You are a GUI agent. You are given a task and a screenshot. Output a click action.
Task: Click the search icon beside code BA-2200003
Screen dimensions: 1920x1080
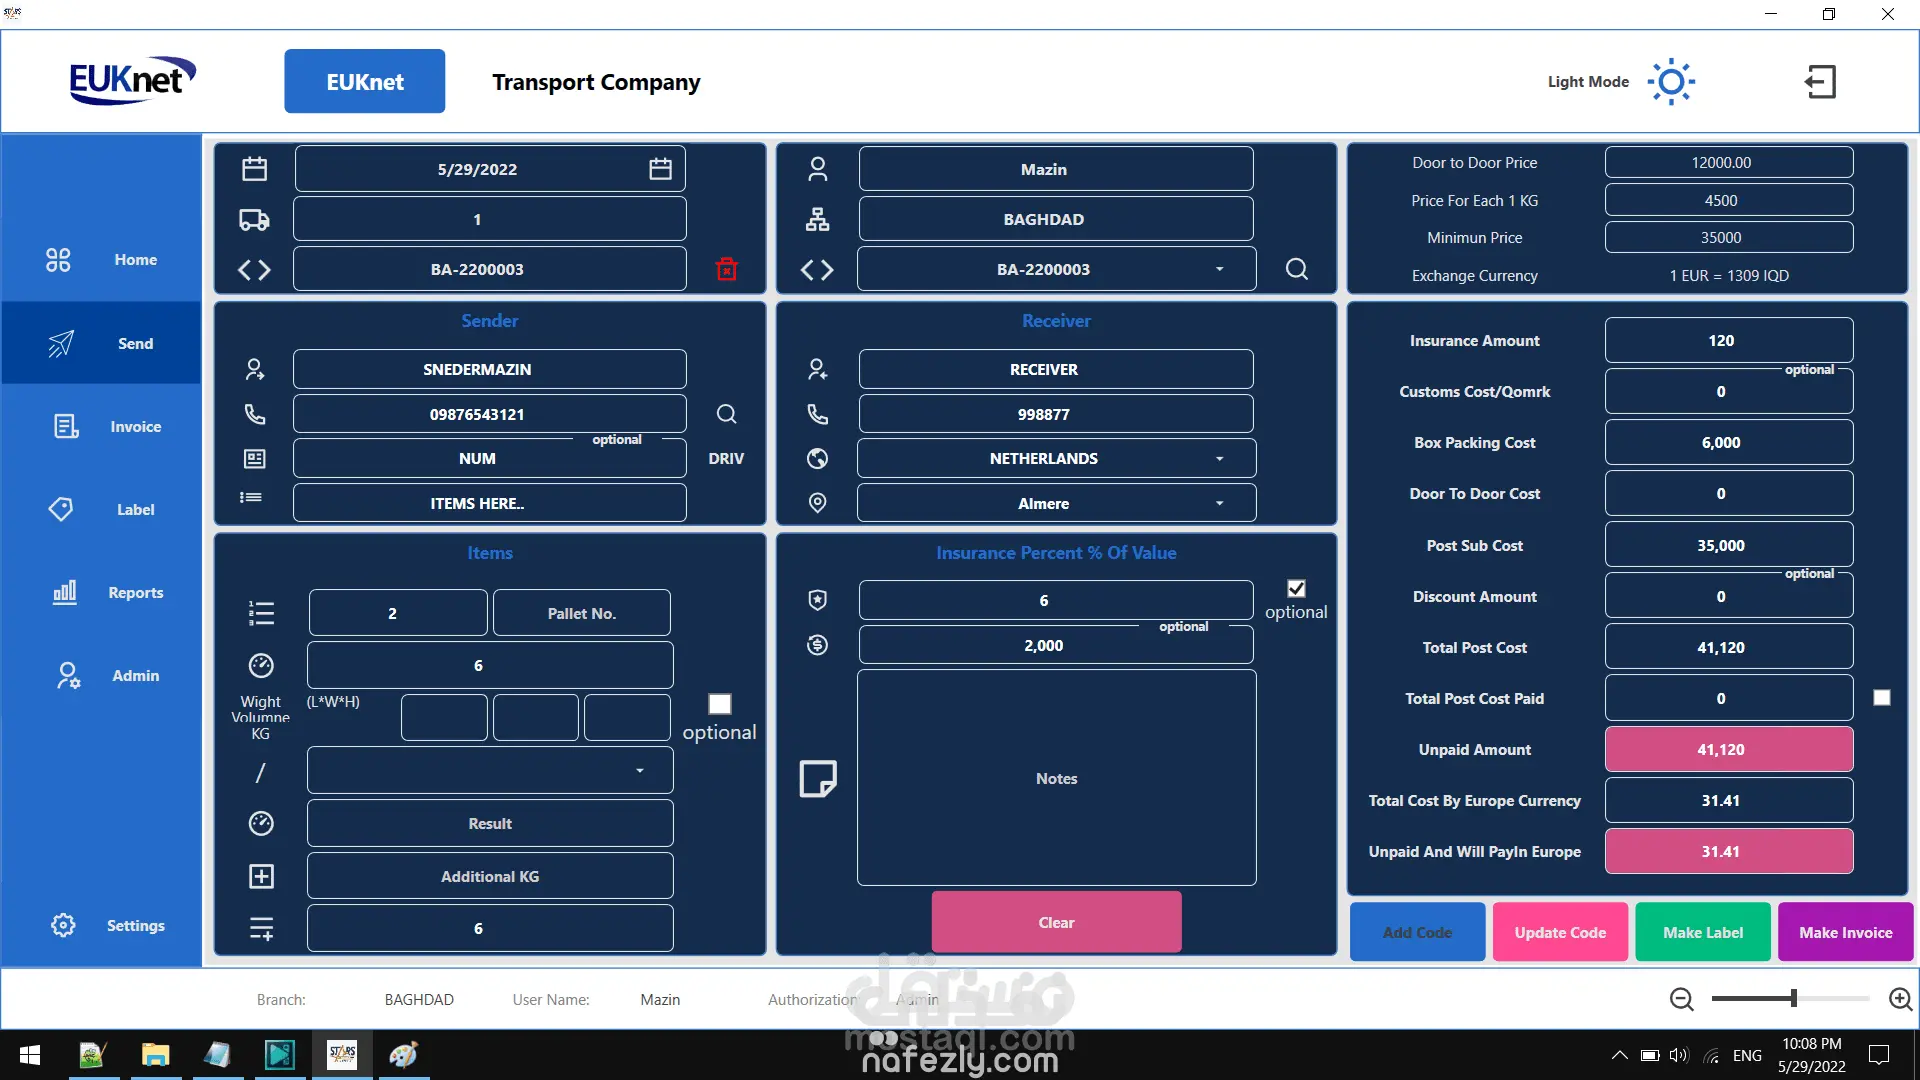[1296, 269]
